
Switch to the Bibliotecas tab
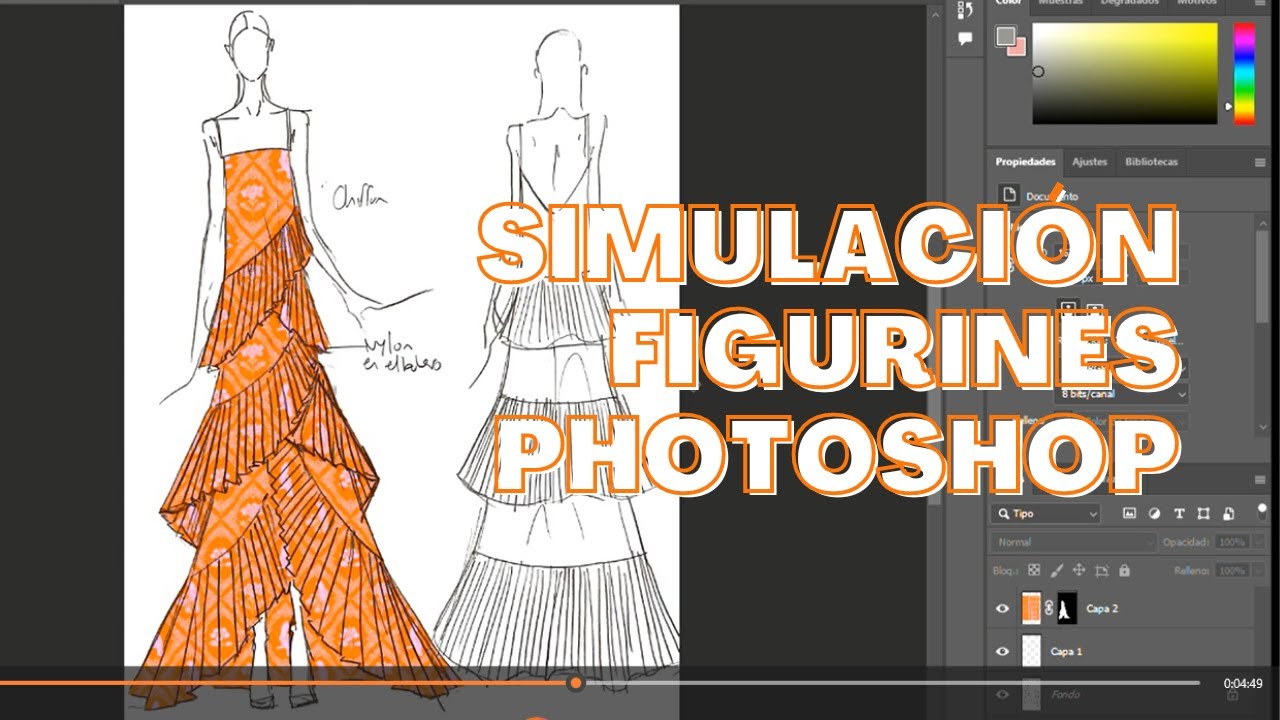click(1151, 162)
